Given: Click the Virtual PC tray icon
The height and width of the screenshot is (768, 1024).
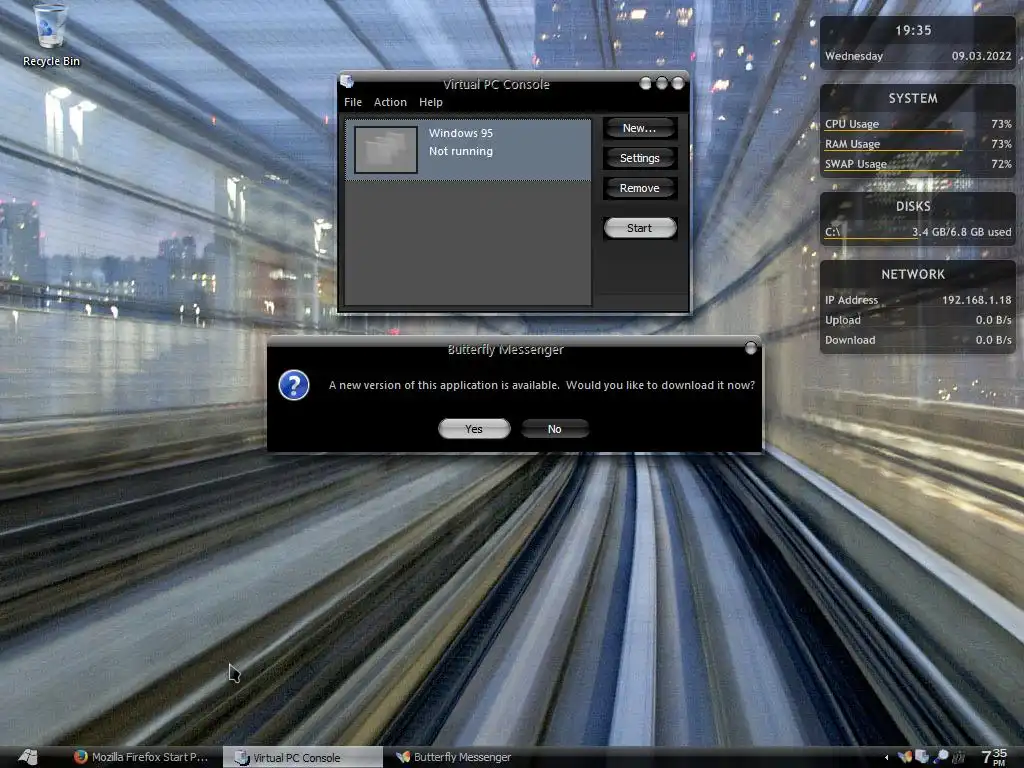Looking at the screenshot, I should pos(922,757).
